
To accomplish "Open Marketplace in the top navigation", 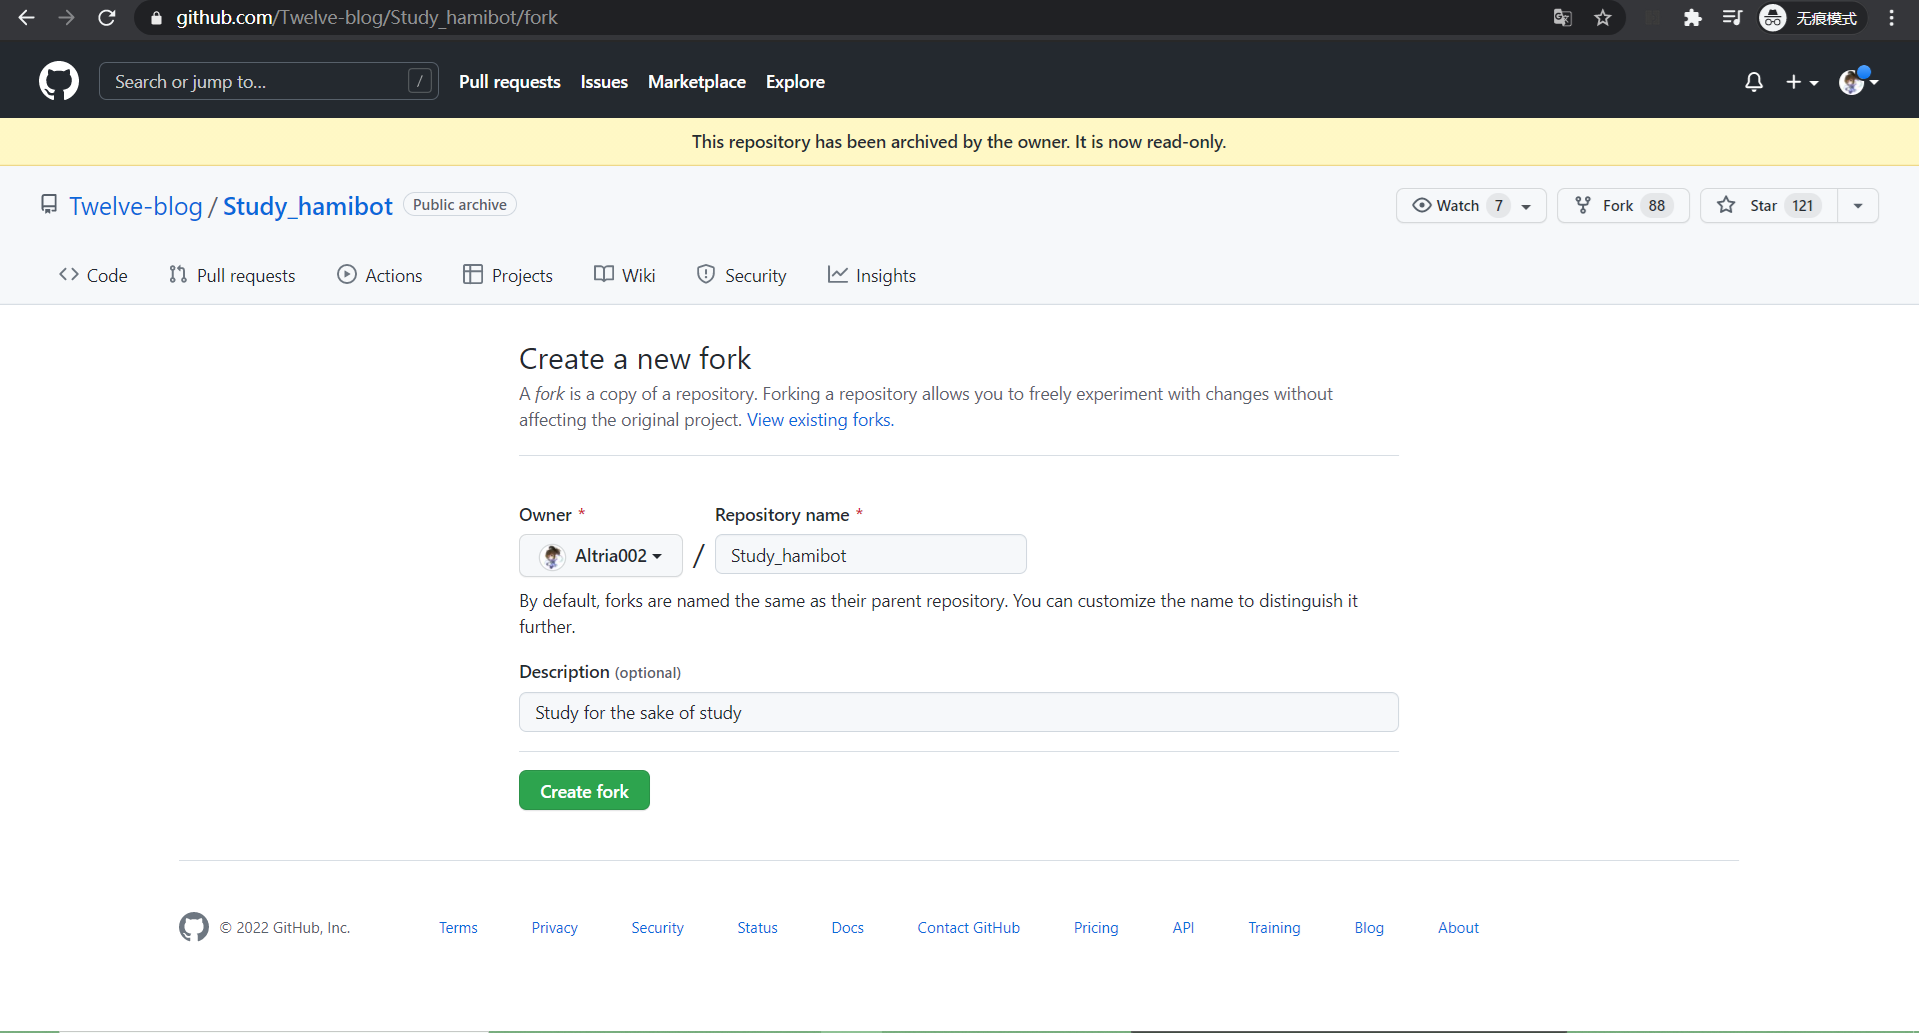I will pos(697,82).
